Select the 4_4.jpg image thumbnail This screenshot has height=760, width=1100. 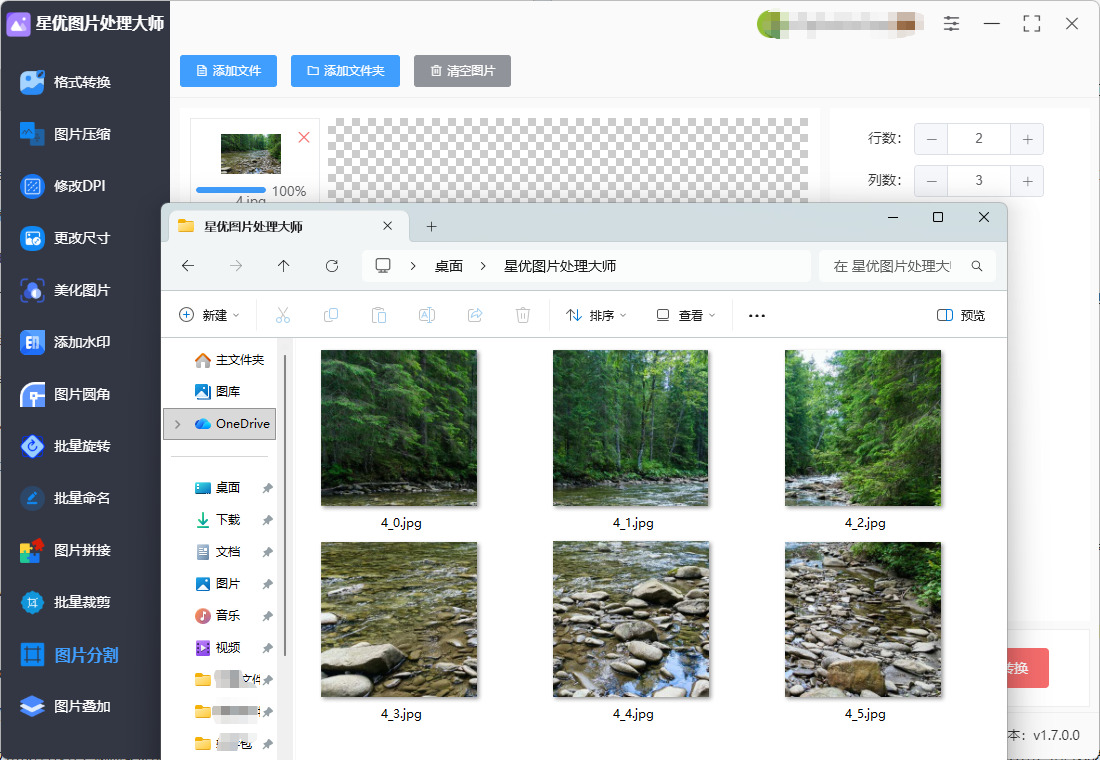631,620
